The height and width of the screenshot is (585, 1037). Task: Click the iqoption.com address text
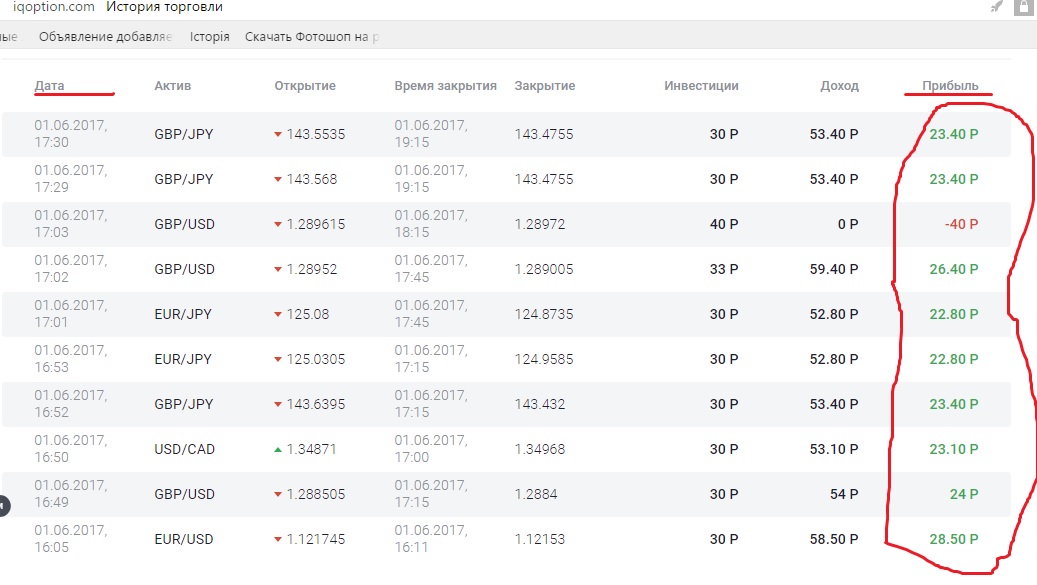coord(54,7)
